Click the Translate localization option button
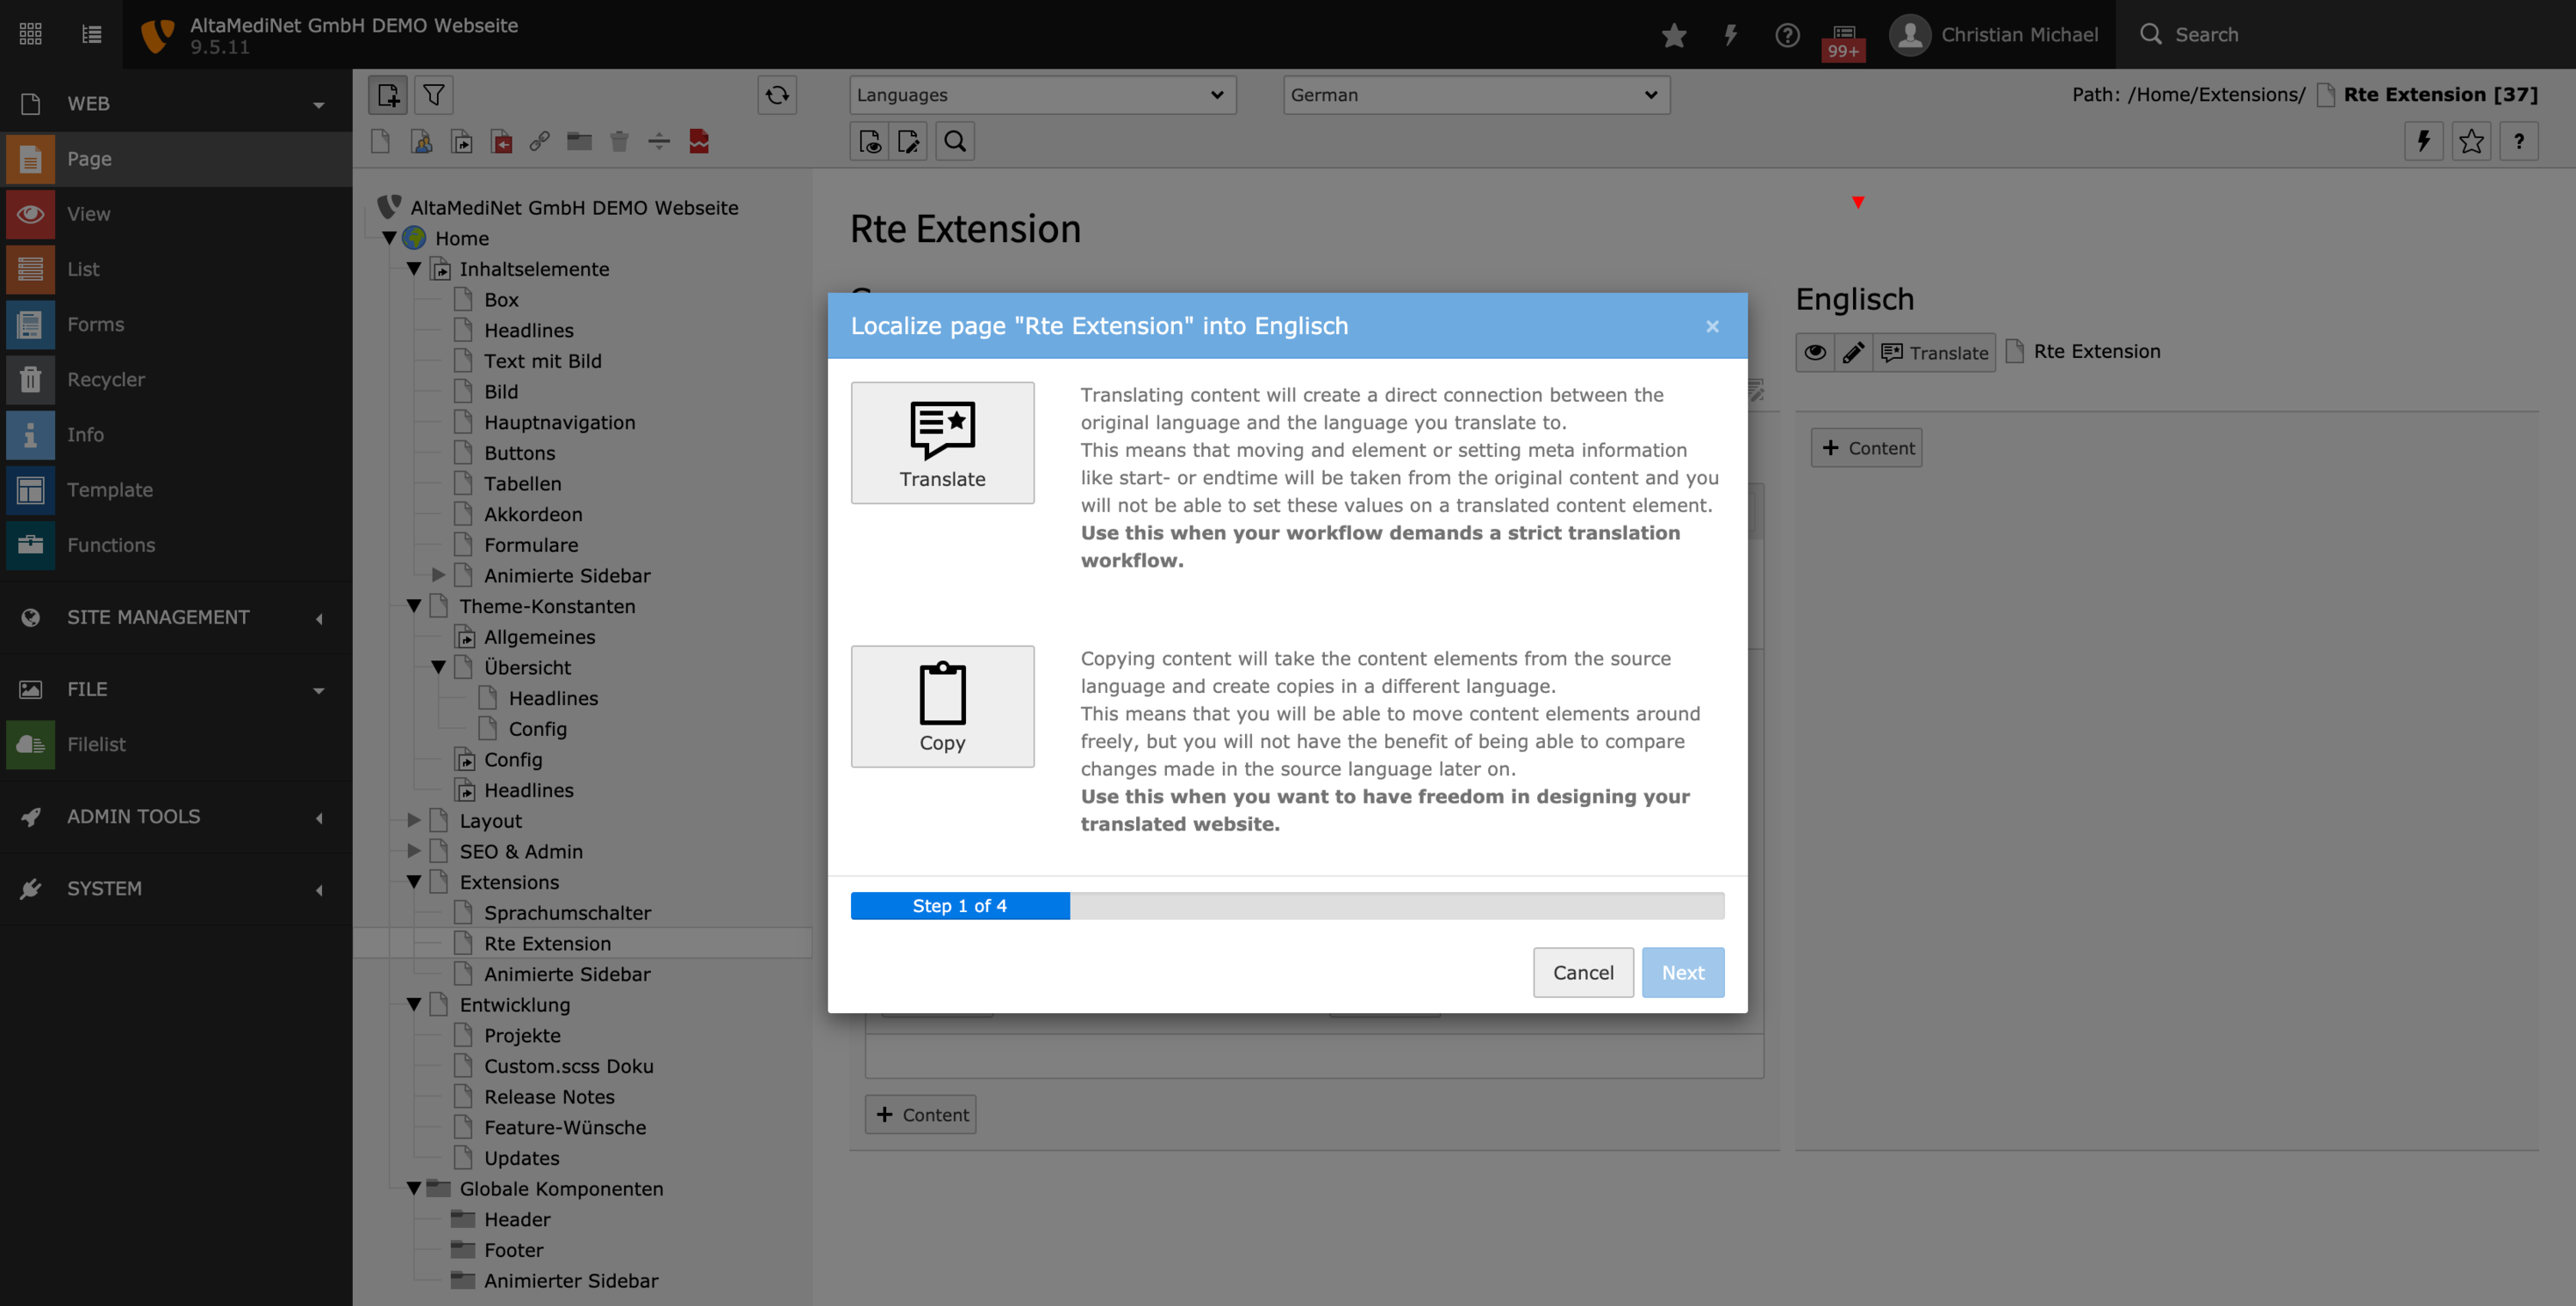This screenshot has height=1306, width=2576. coord(942,442)
